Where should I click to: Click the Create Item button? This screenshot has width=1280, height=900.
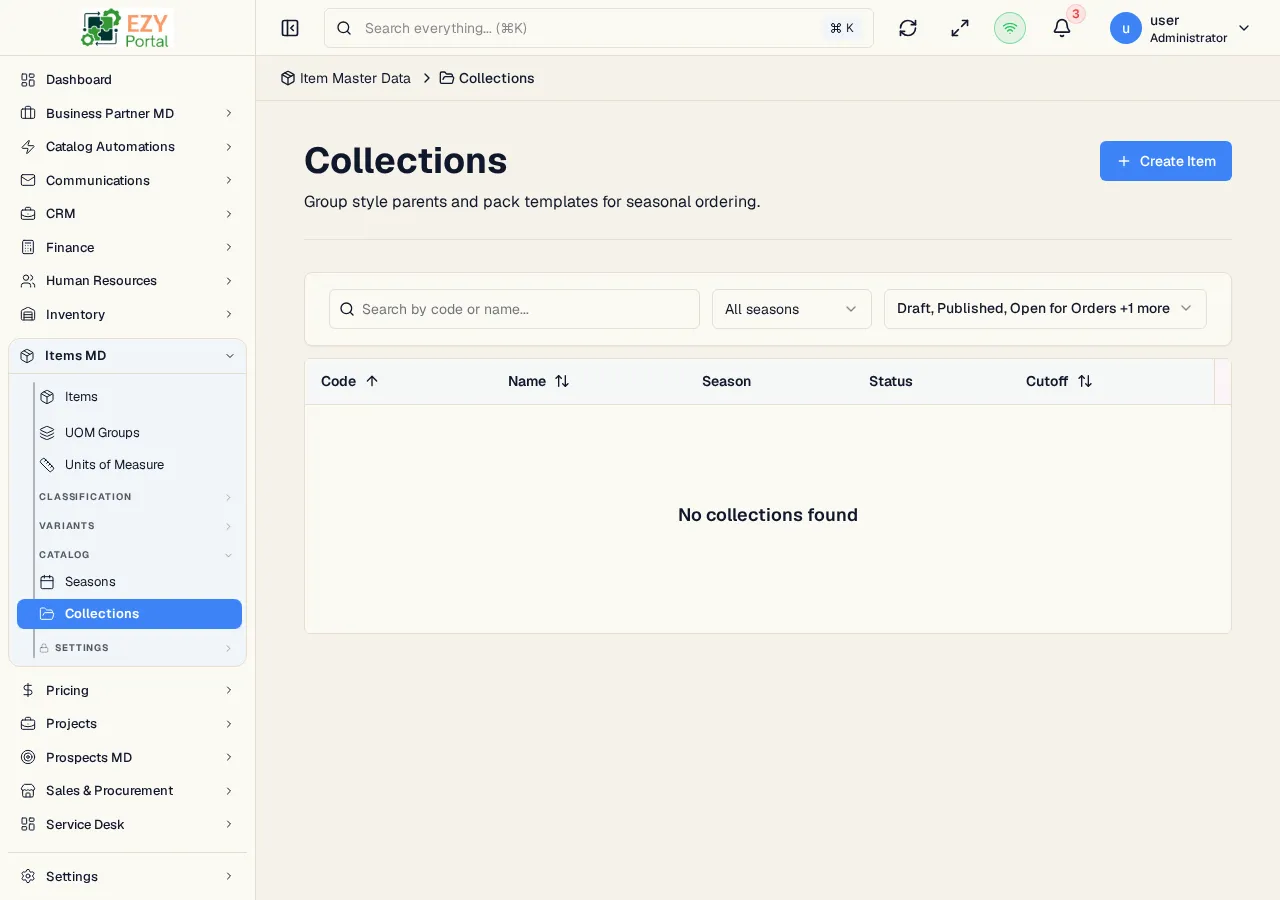coord(1166,161)
